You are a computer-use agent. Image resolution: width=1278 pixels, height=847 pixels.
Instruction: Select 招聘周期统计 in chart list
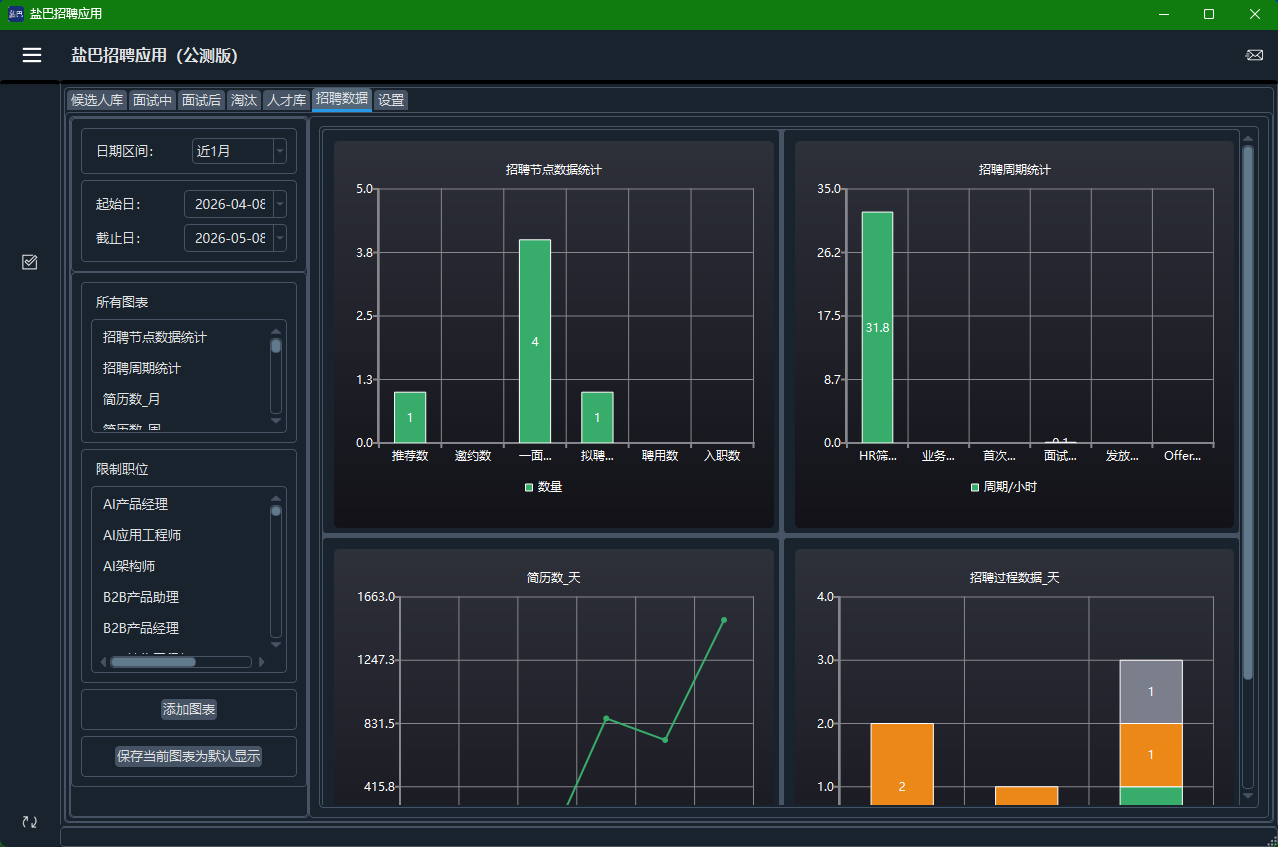click(142, 368)
